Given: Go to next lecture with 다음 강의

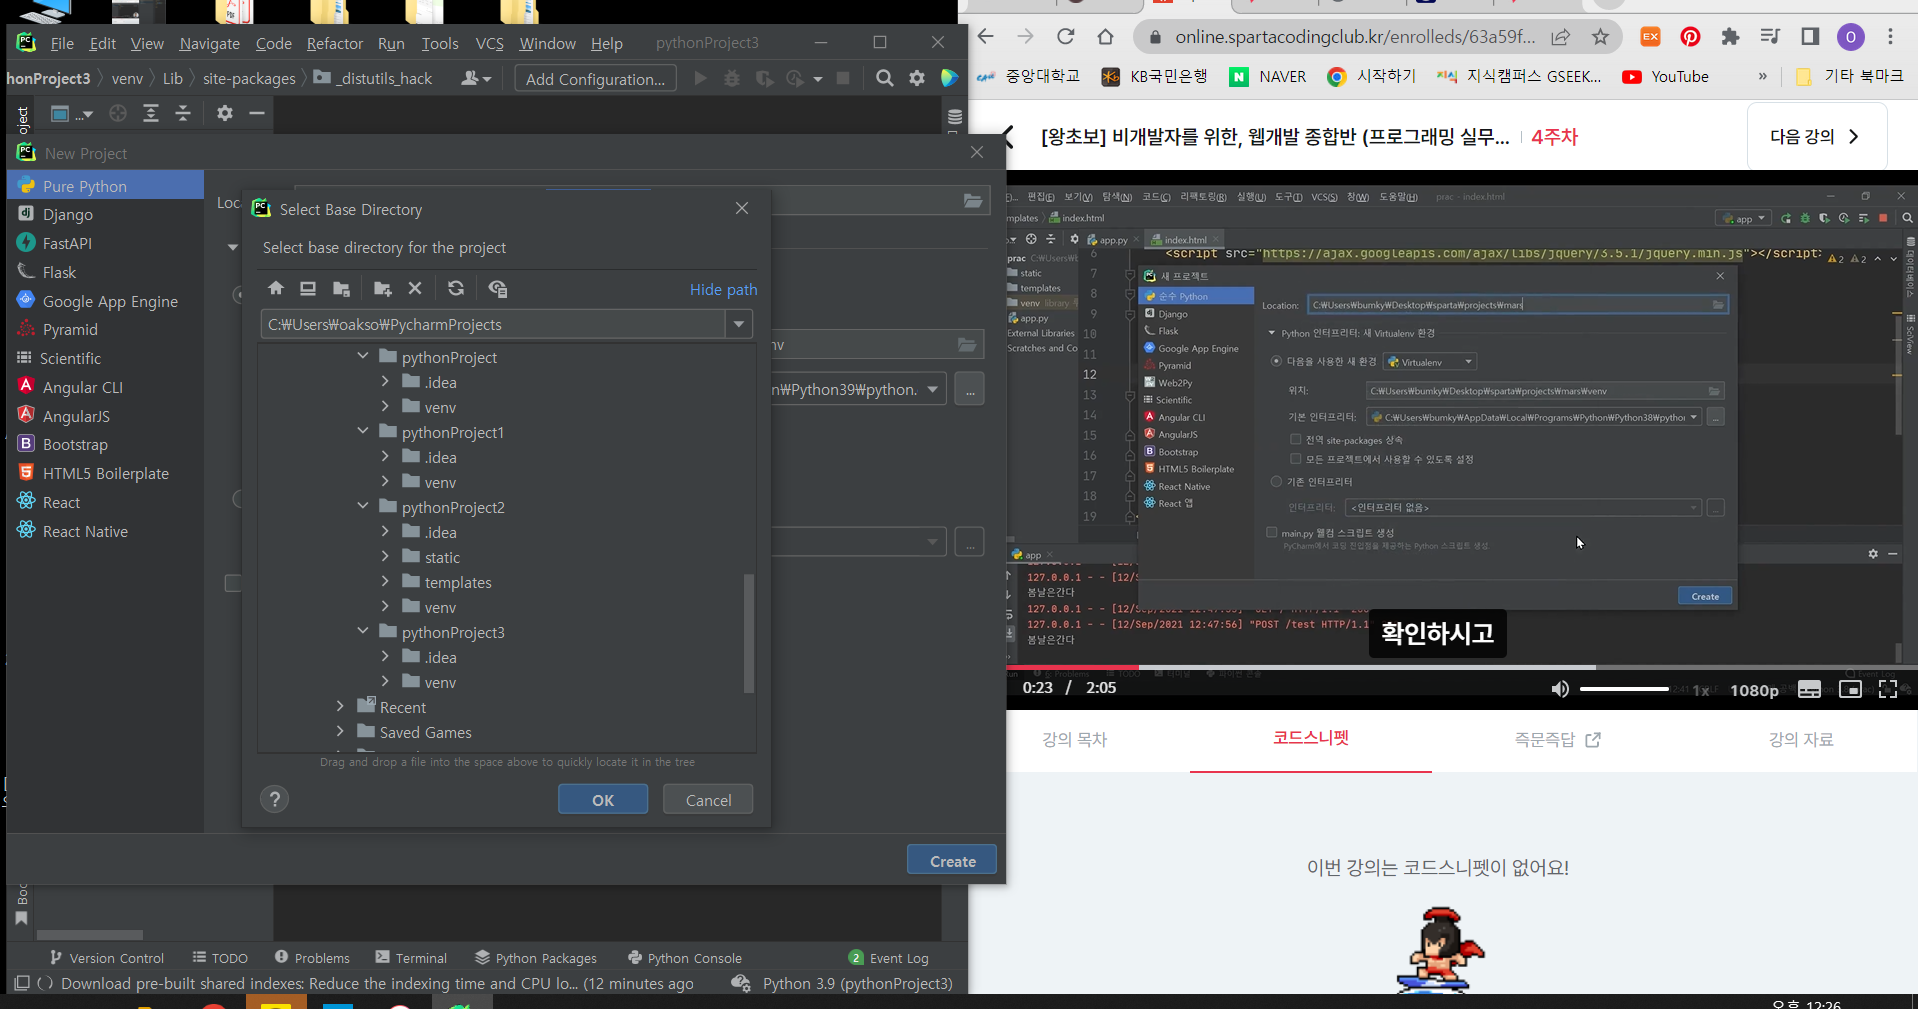Looking at the screenshot, I should pyautogui.click(x=1816, y=137).
